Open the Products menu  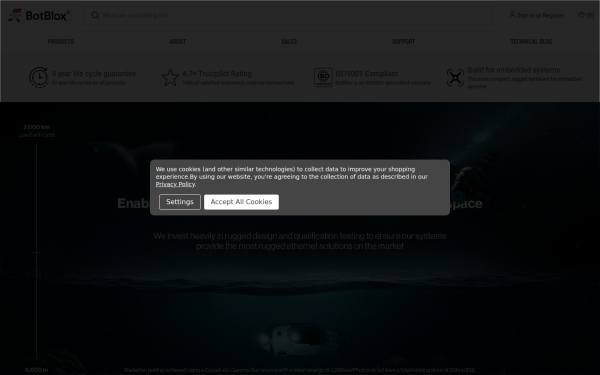point(60,41)
